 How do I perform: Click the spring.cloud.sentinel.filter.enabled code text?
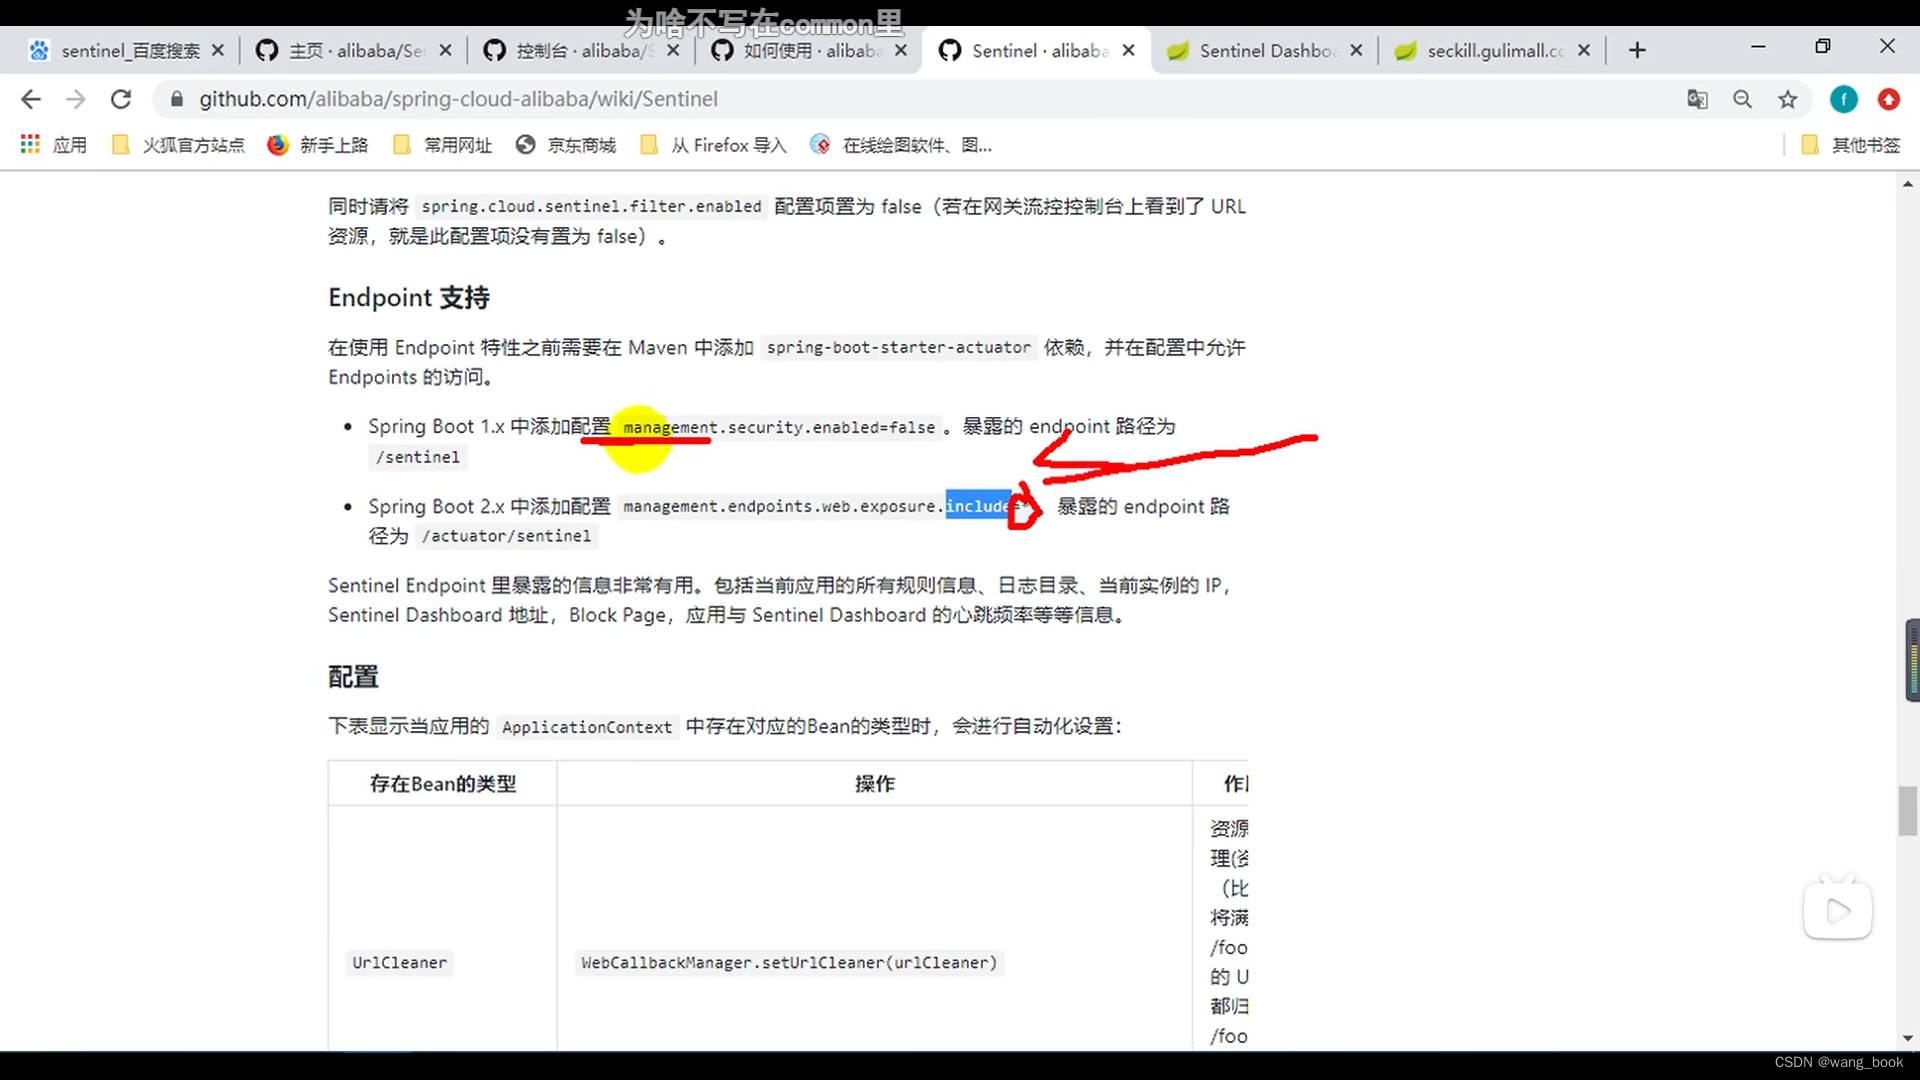point(591,207)
